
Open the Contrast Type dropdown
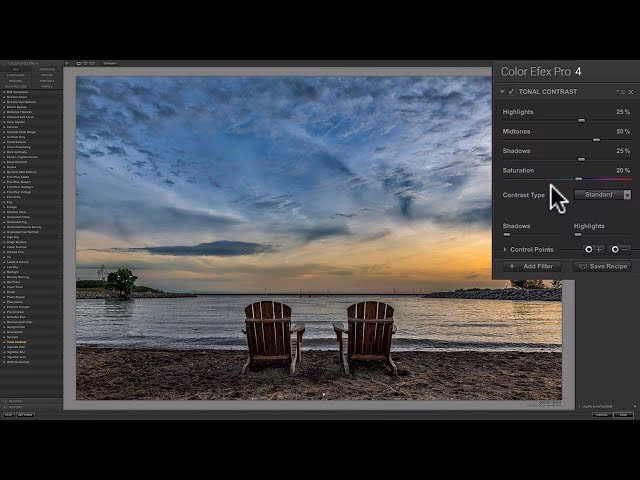pyautogui.click(x=603, y=195)
